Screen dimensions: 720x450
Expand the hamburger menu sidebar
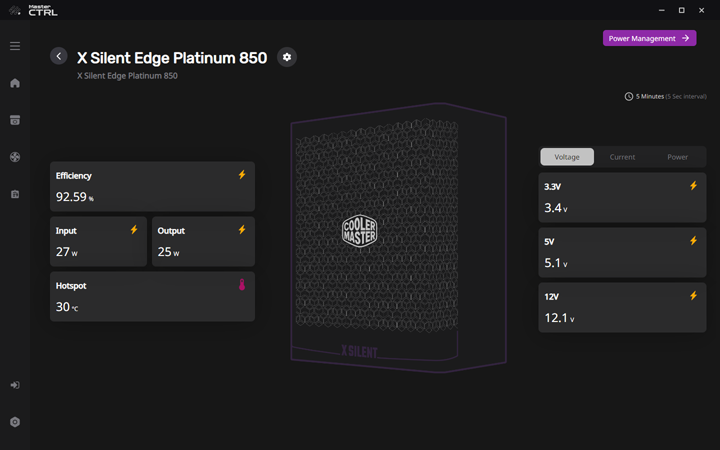pyautogui.click(x=15, y=46)
